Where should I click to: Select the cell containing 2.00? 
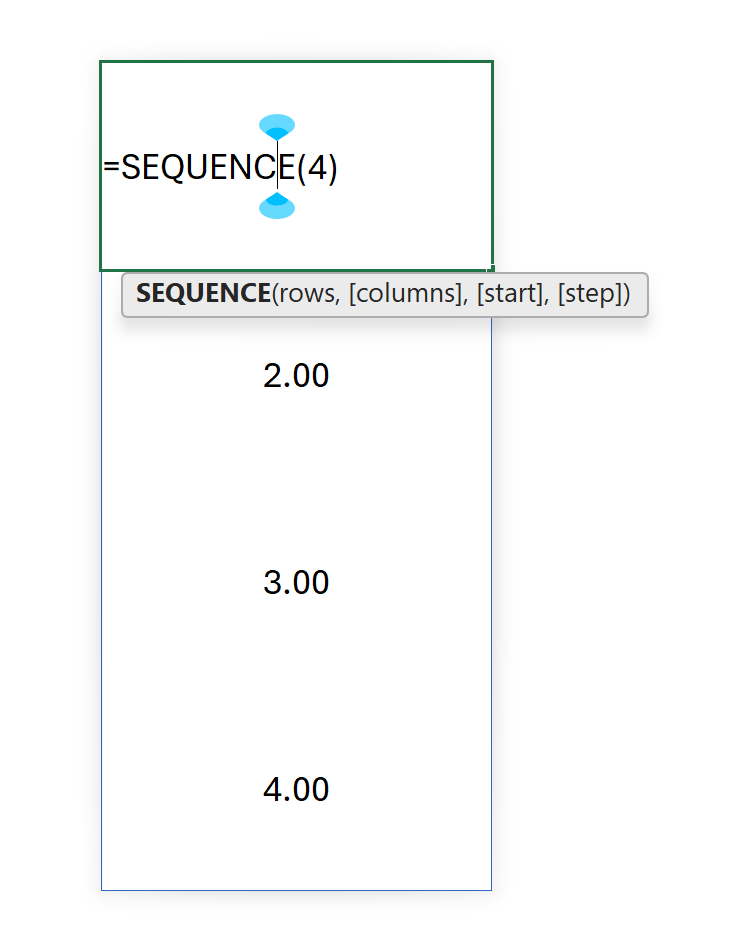click(296, 376)
